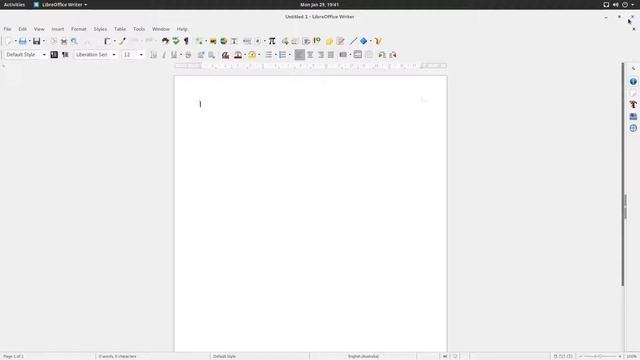Click the red Font Color icon
The width and height of the screenshot is (640, 360).
[x=238, y=55]
